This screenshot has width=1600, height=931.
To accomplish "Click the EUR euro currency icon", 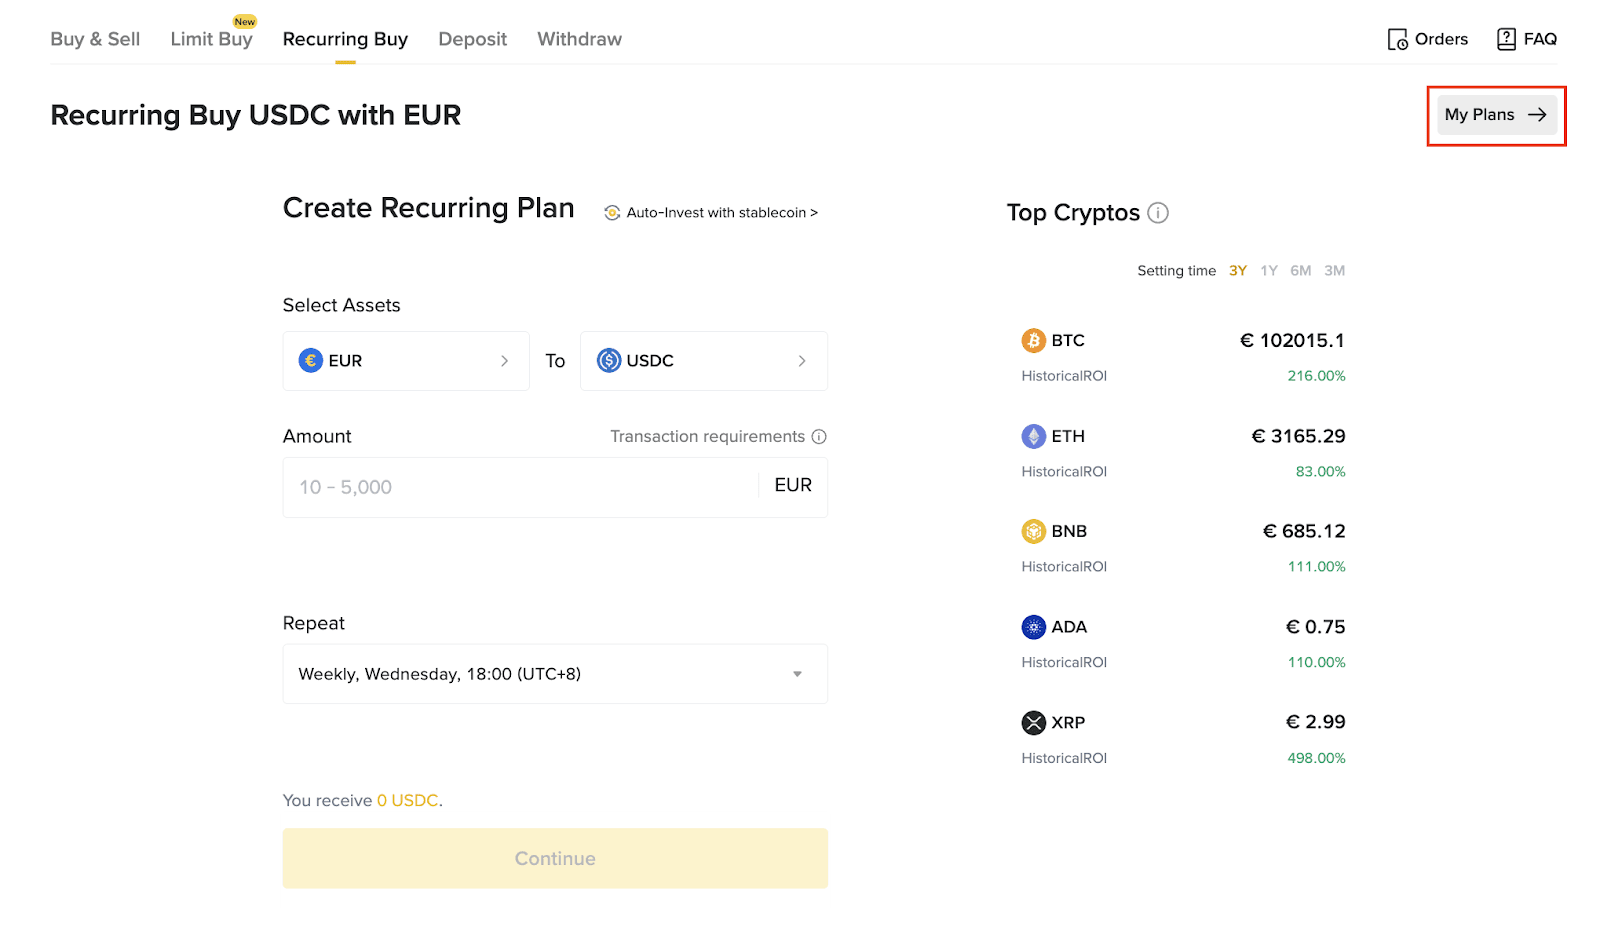I will pyautogui.click(x=311, y=361).
